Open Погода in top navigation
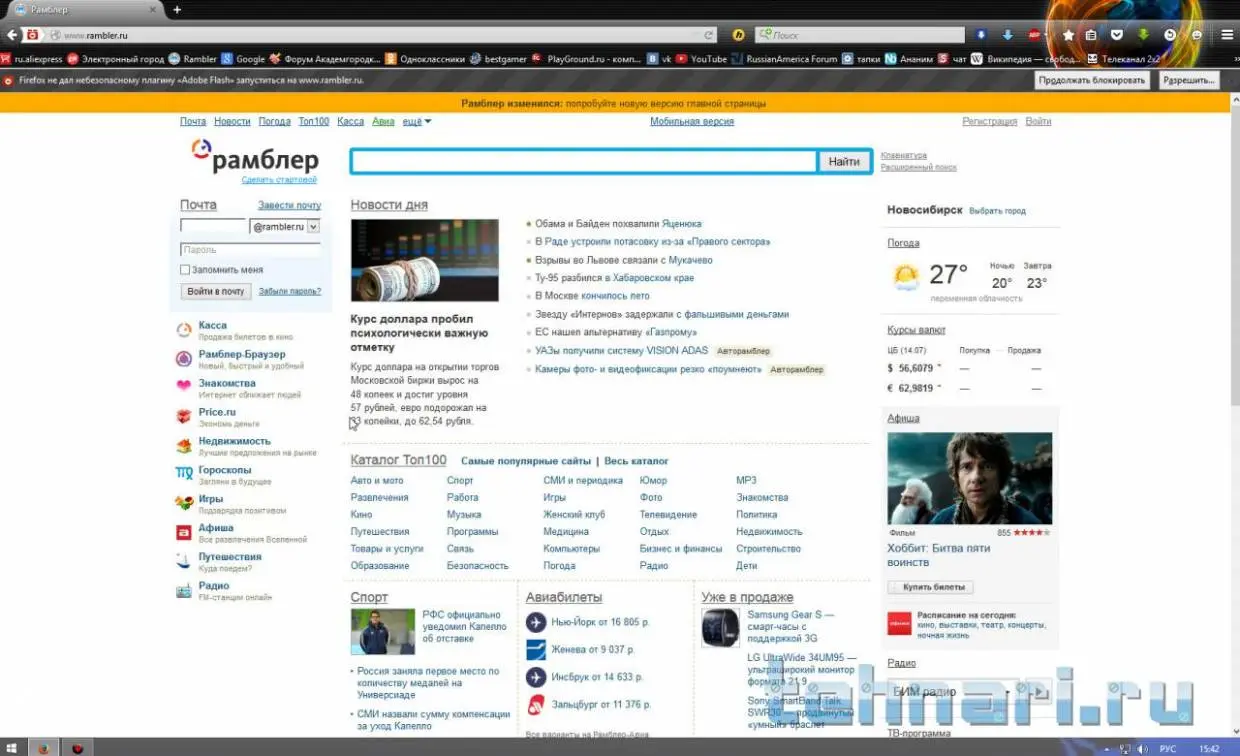 [x=275, y=121]
